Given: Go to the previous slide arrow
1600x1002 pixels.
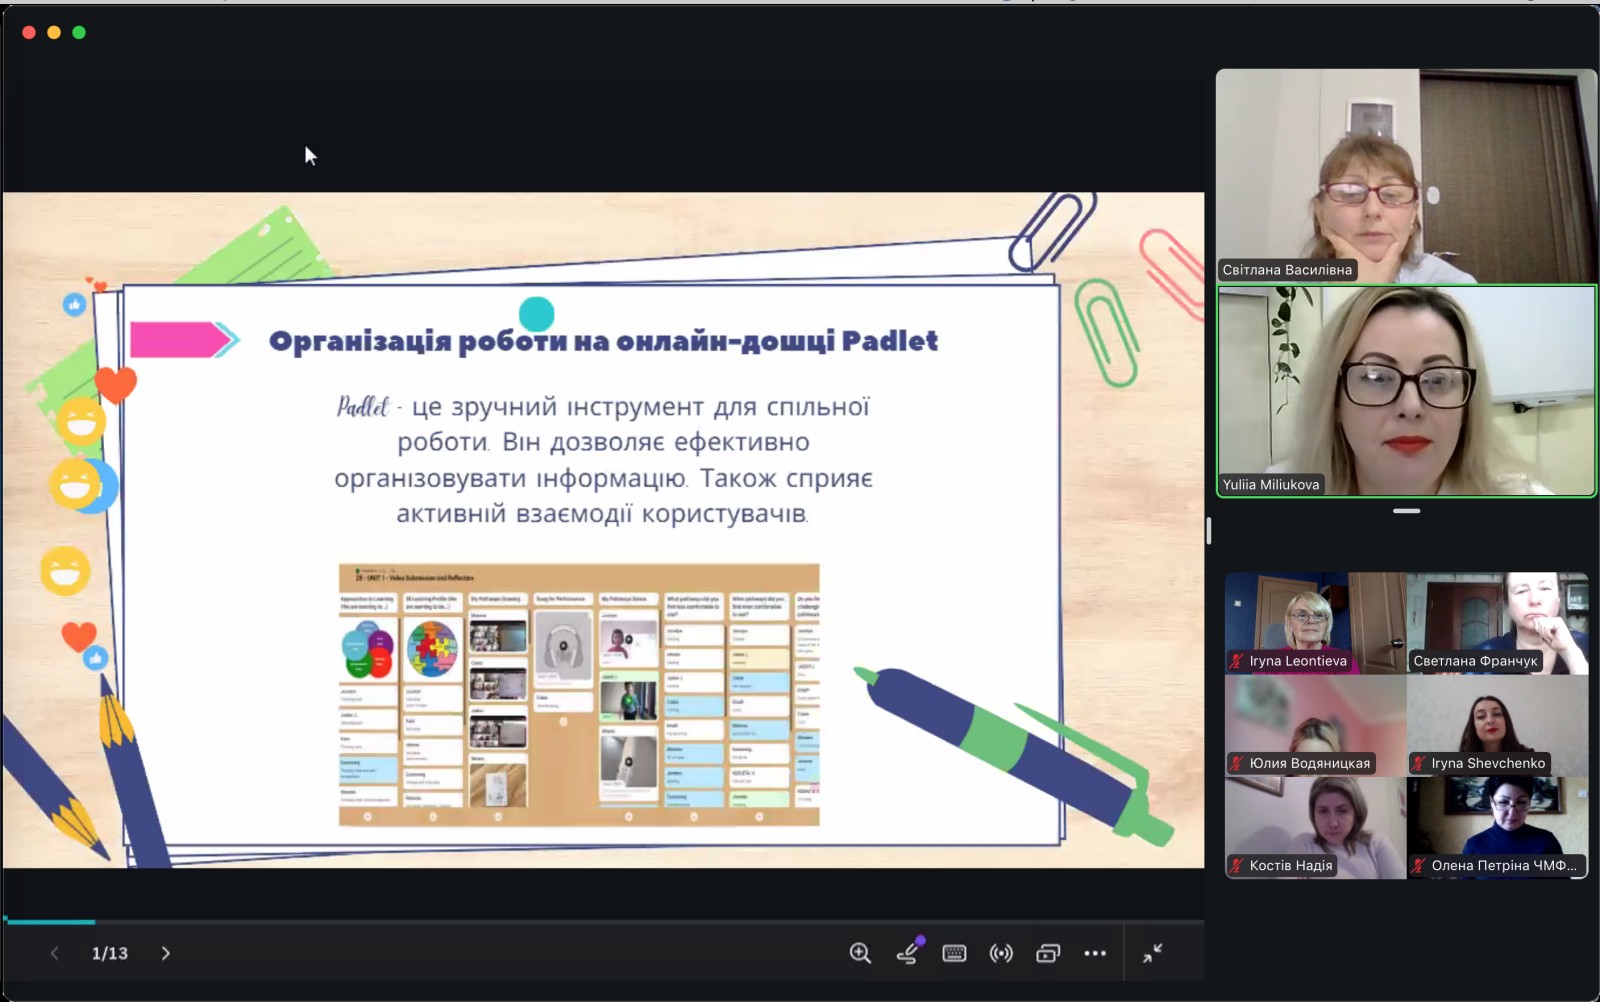Looking at the screenshot, I should [x=55, y=953].
